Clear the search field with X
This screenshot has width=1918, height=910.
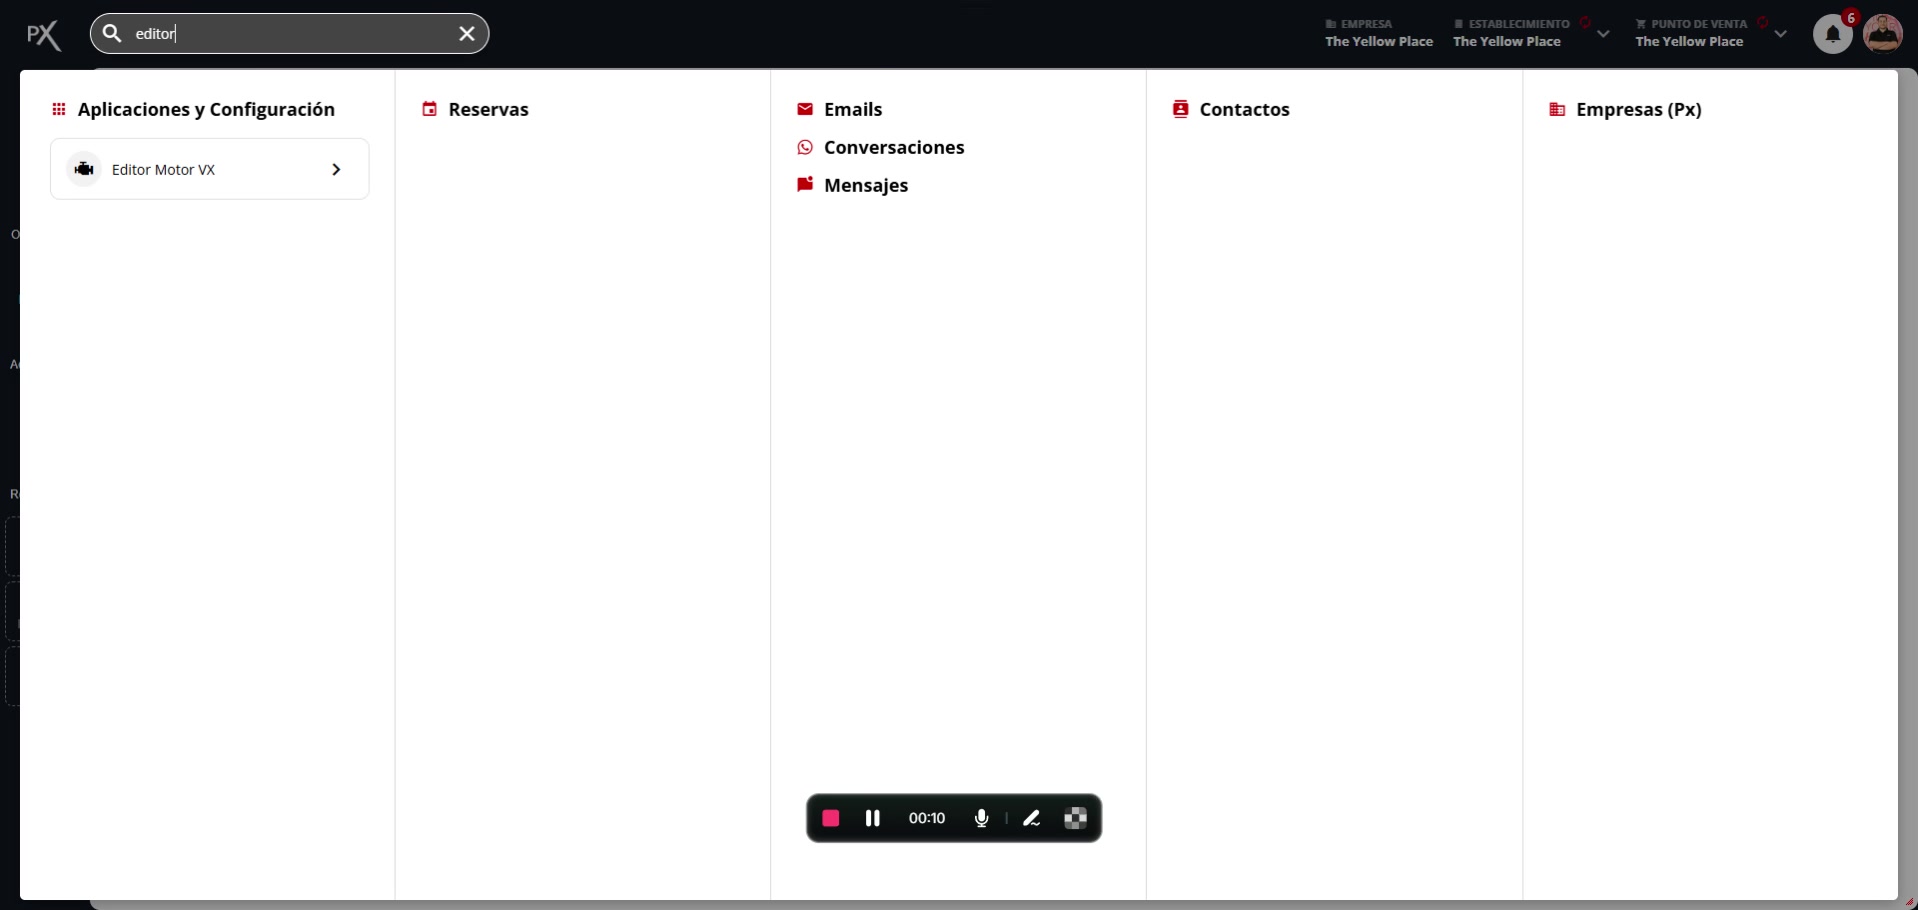click(x=467, y=34)
